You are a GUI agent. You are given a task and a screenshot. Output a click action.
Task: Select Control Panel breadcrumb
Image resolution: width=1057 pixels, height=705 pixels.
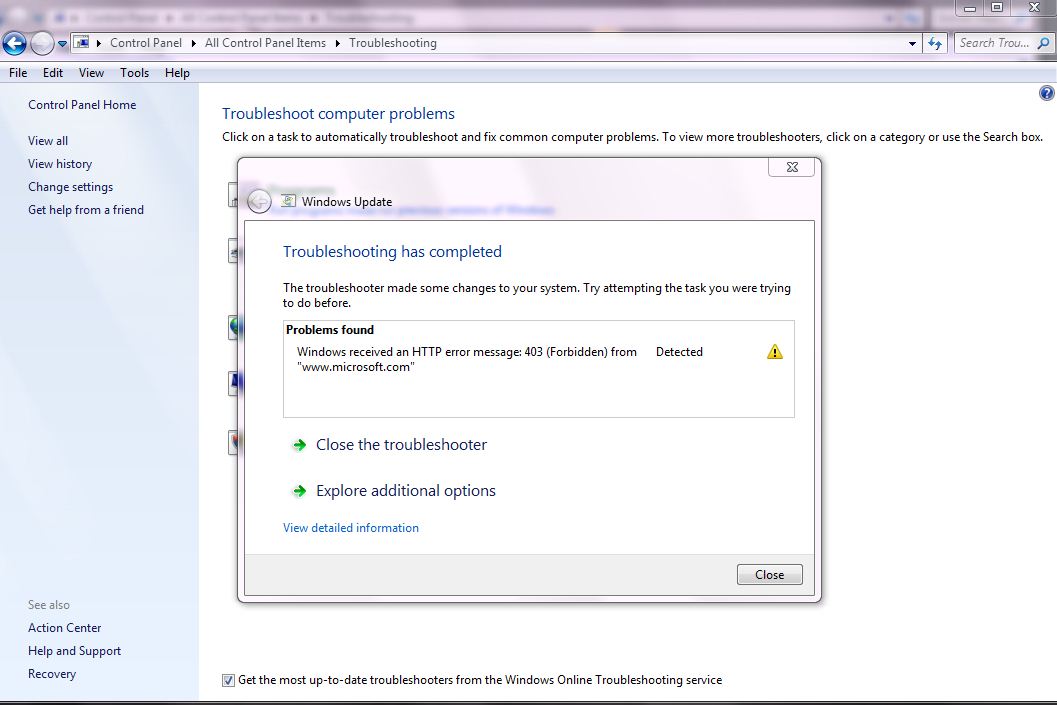pos(146,43)
